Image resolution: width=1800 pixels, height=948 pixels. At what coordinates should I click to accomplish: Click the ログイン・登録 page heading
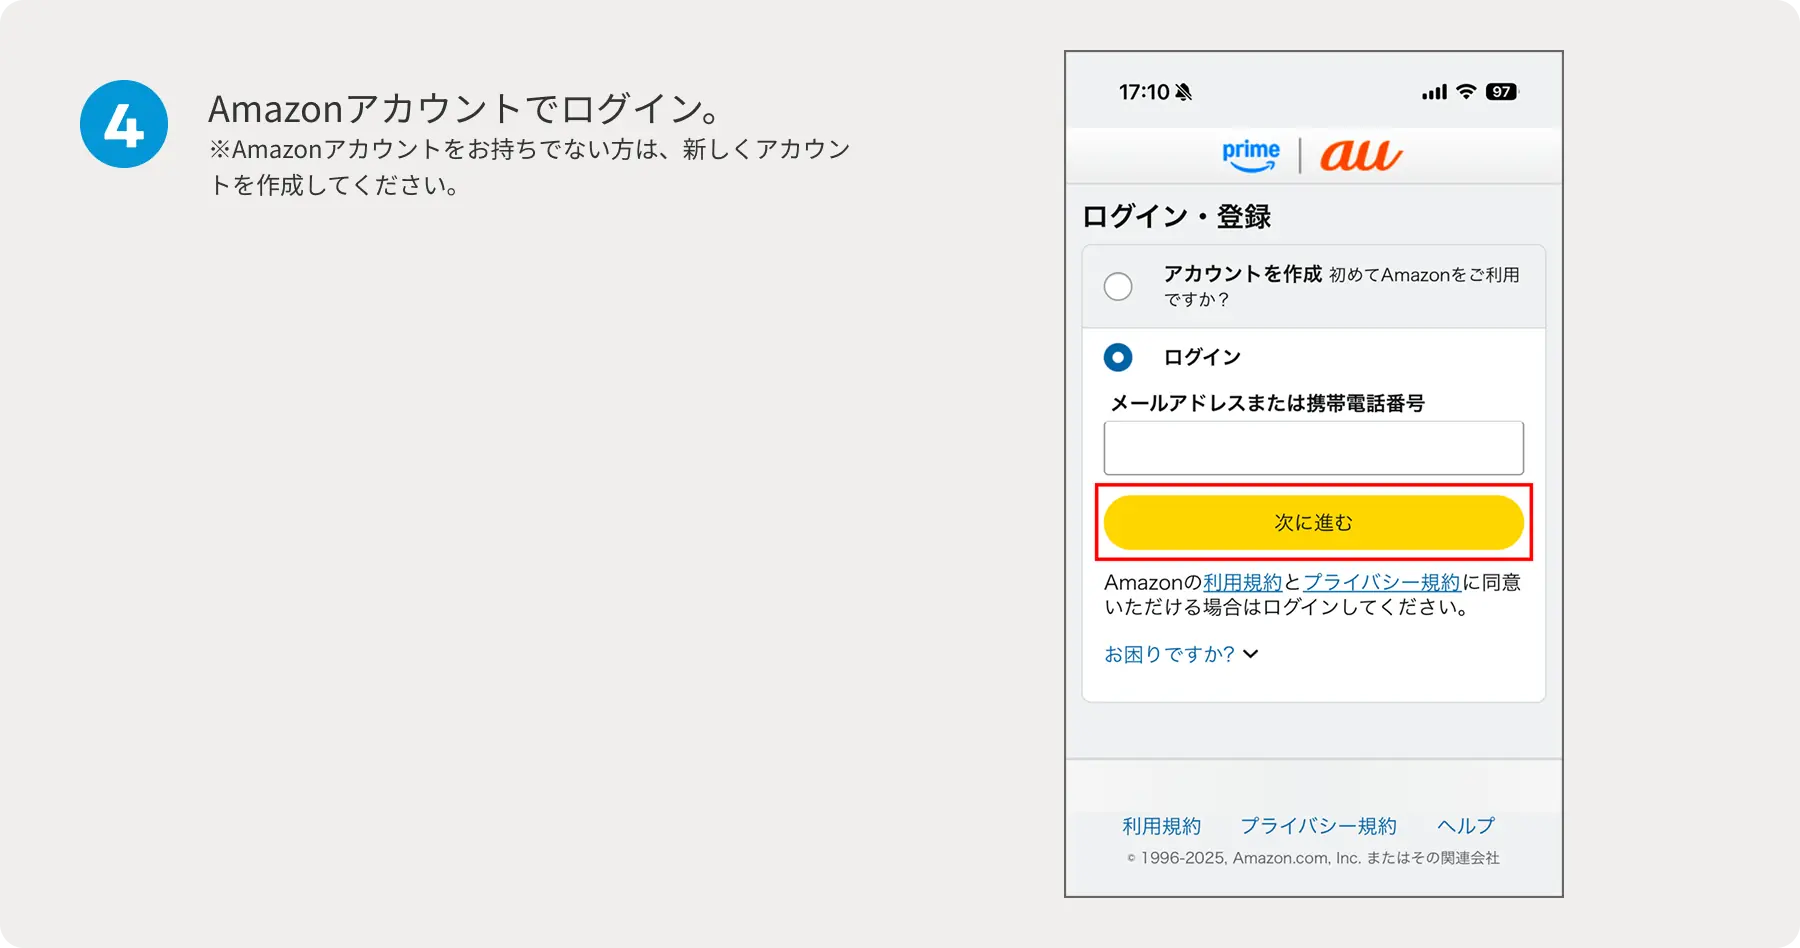(x=1176, y=216)
